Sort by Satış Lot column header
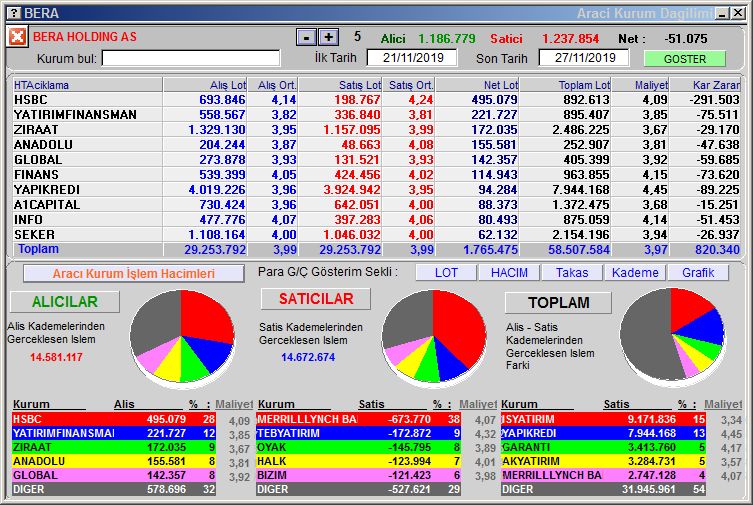Screen dimensions: 753x505 340,85
